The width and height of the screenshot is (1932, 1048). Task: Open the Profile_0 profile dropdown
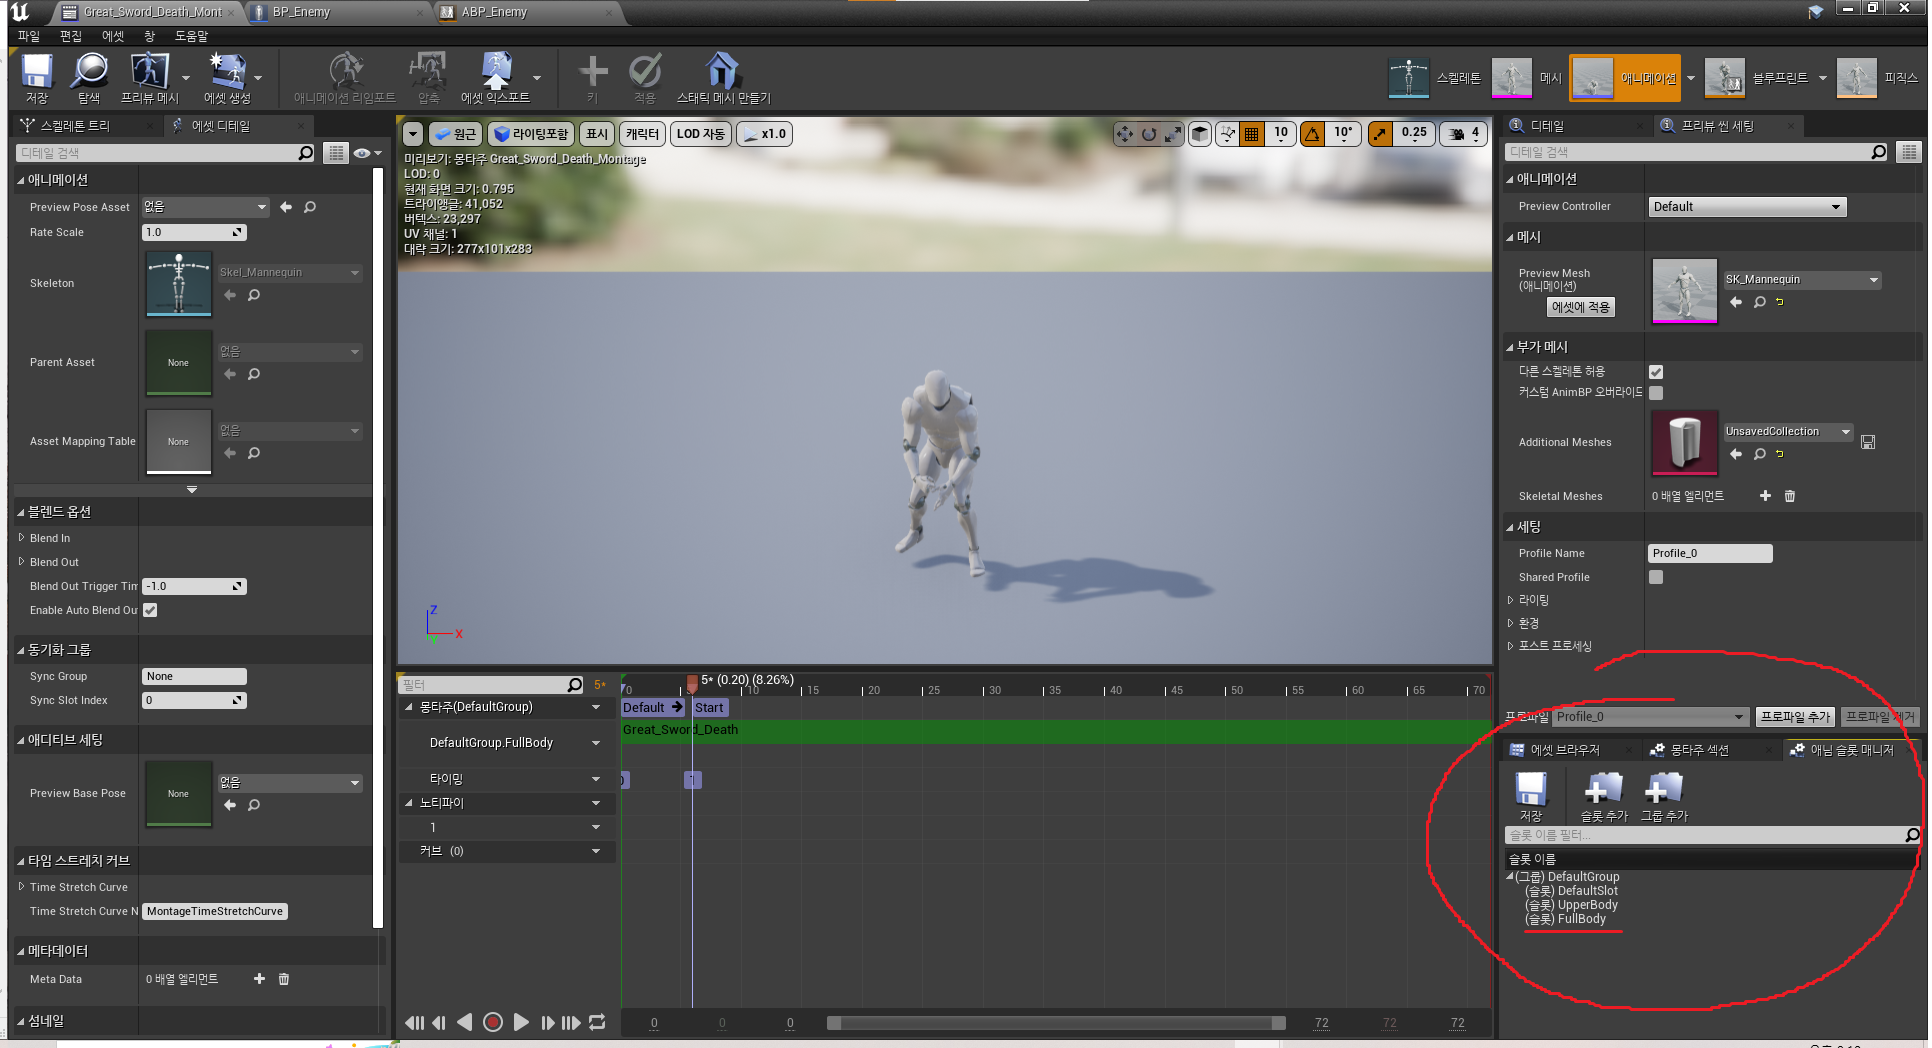[x=1650, y=717]
